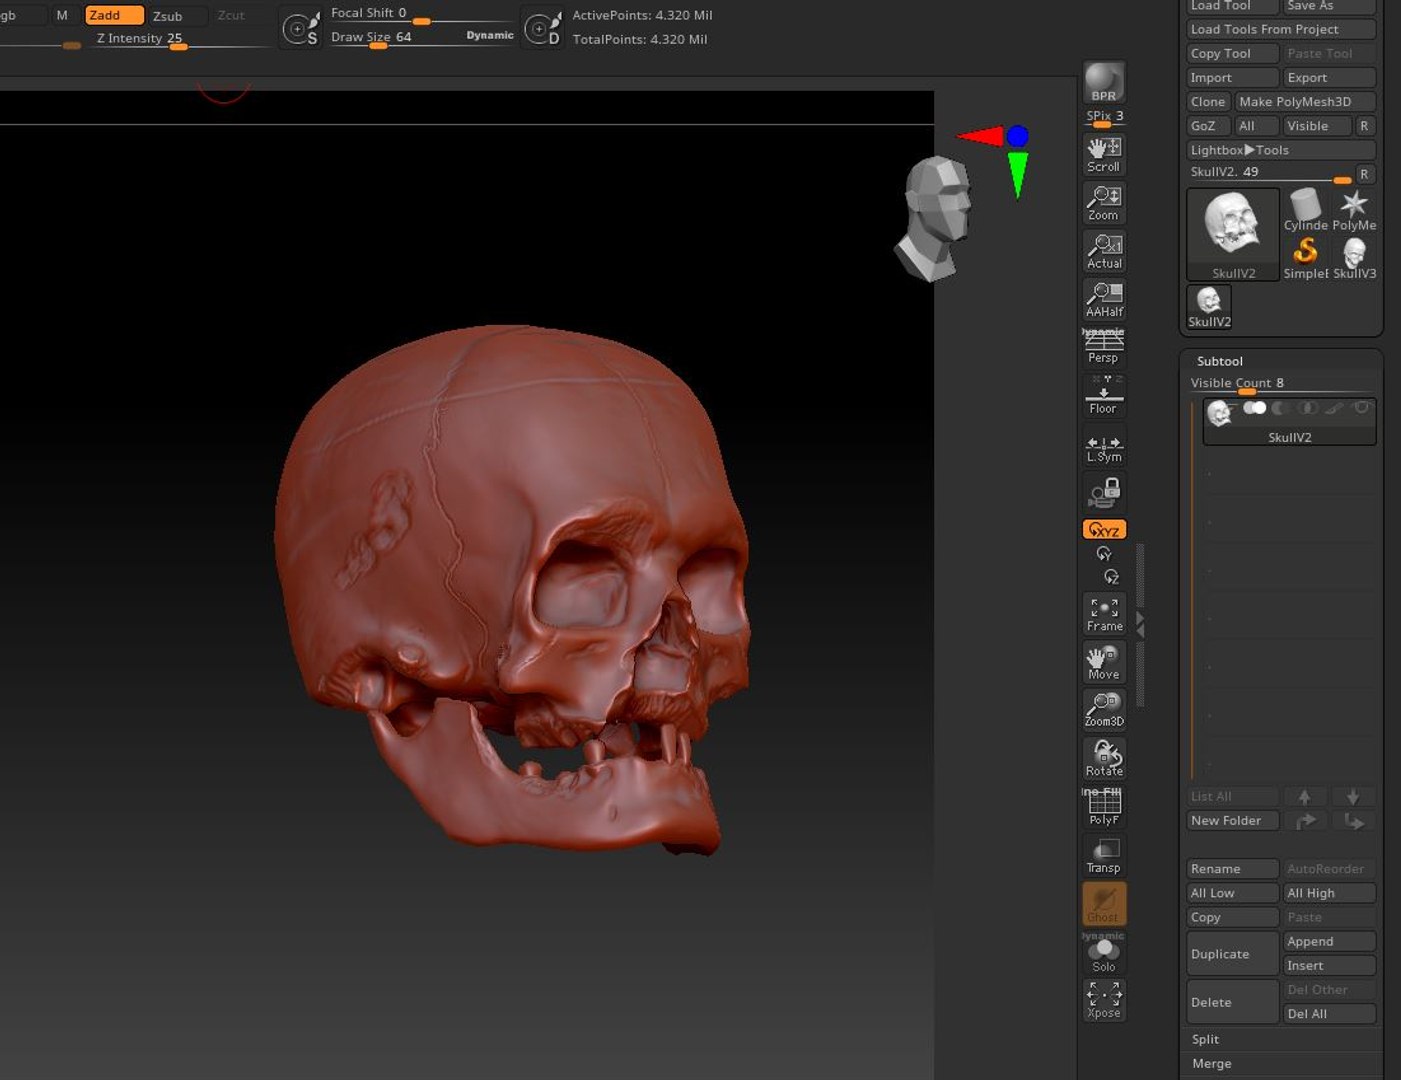The width and height of the screenshot is (1401, 1080).
Task: Click the Xpose icon
Action: click(1104, 1000)
